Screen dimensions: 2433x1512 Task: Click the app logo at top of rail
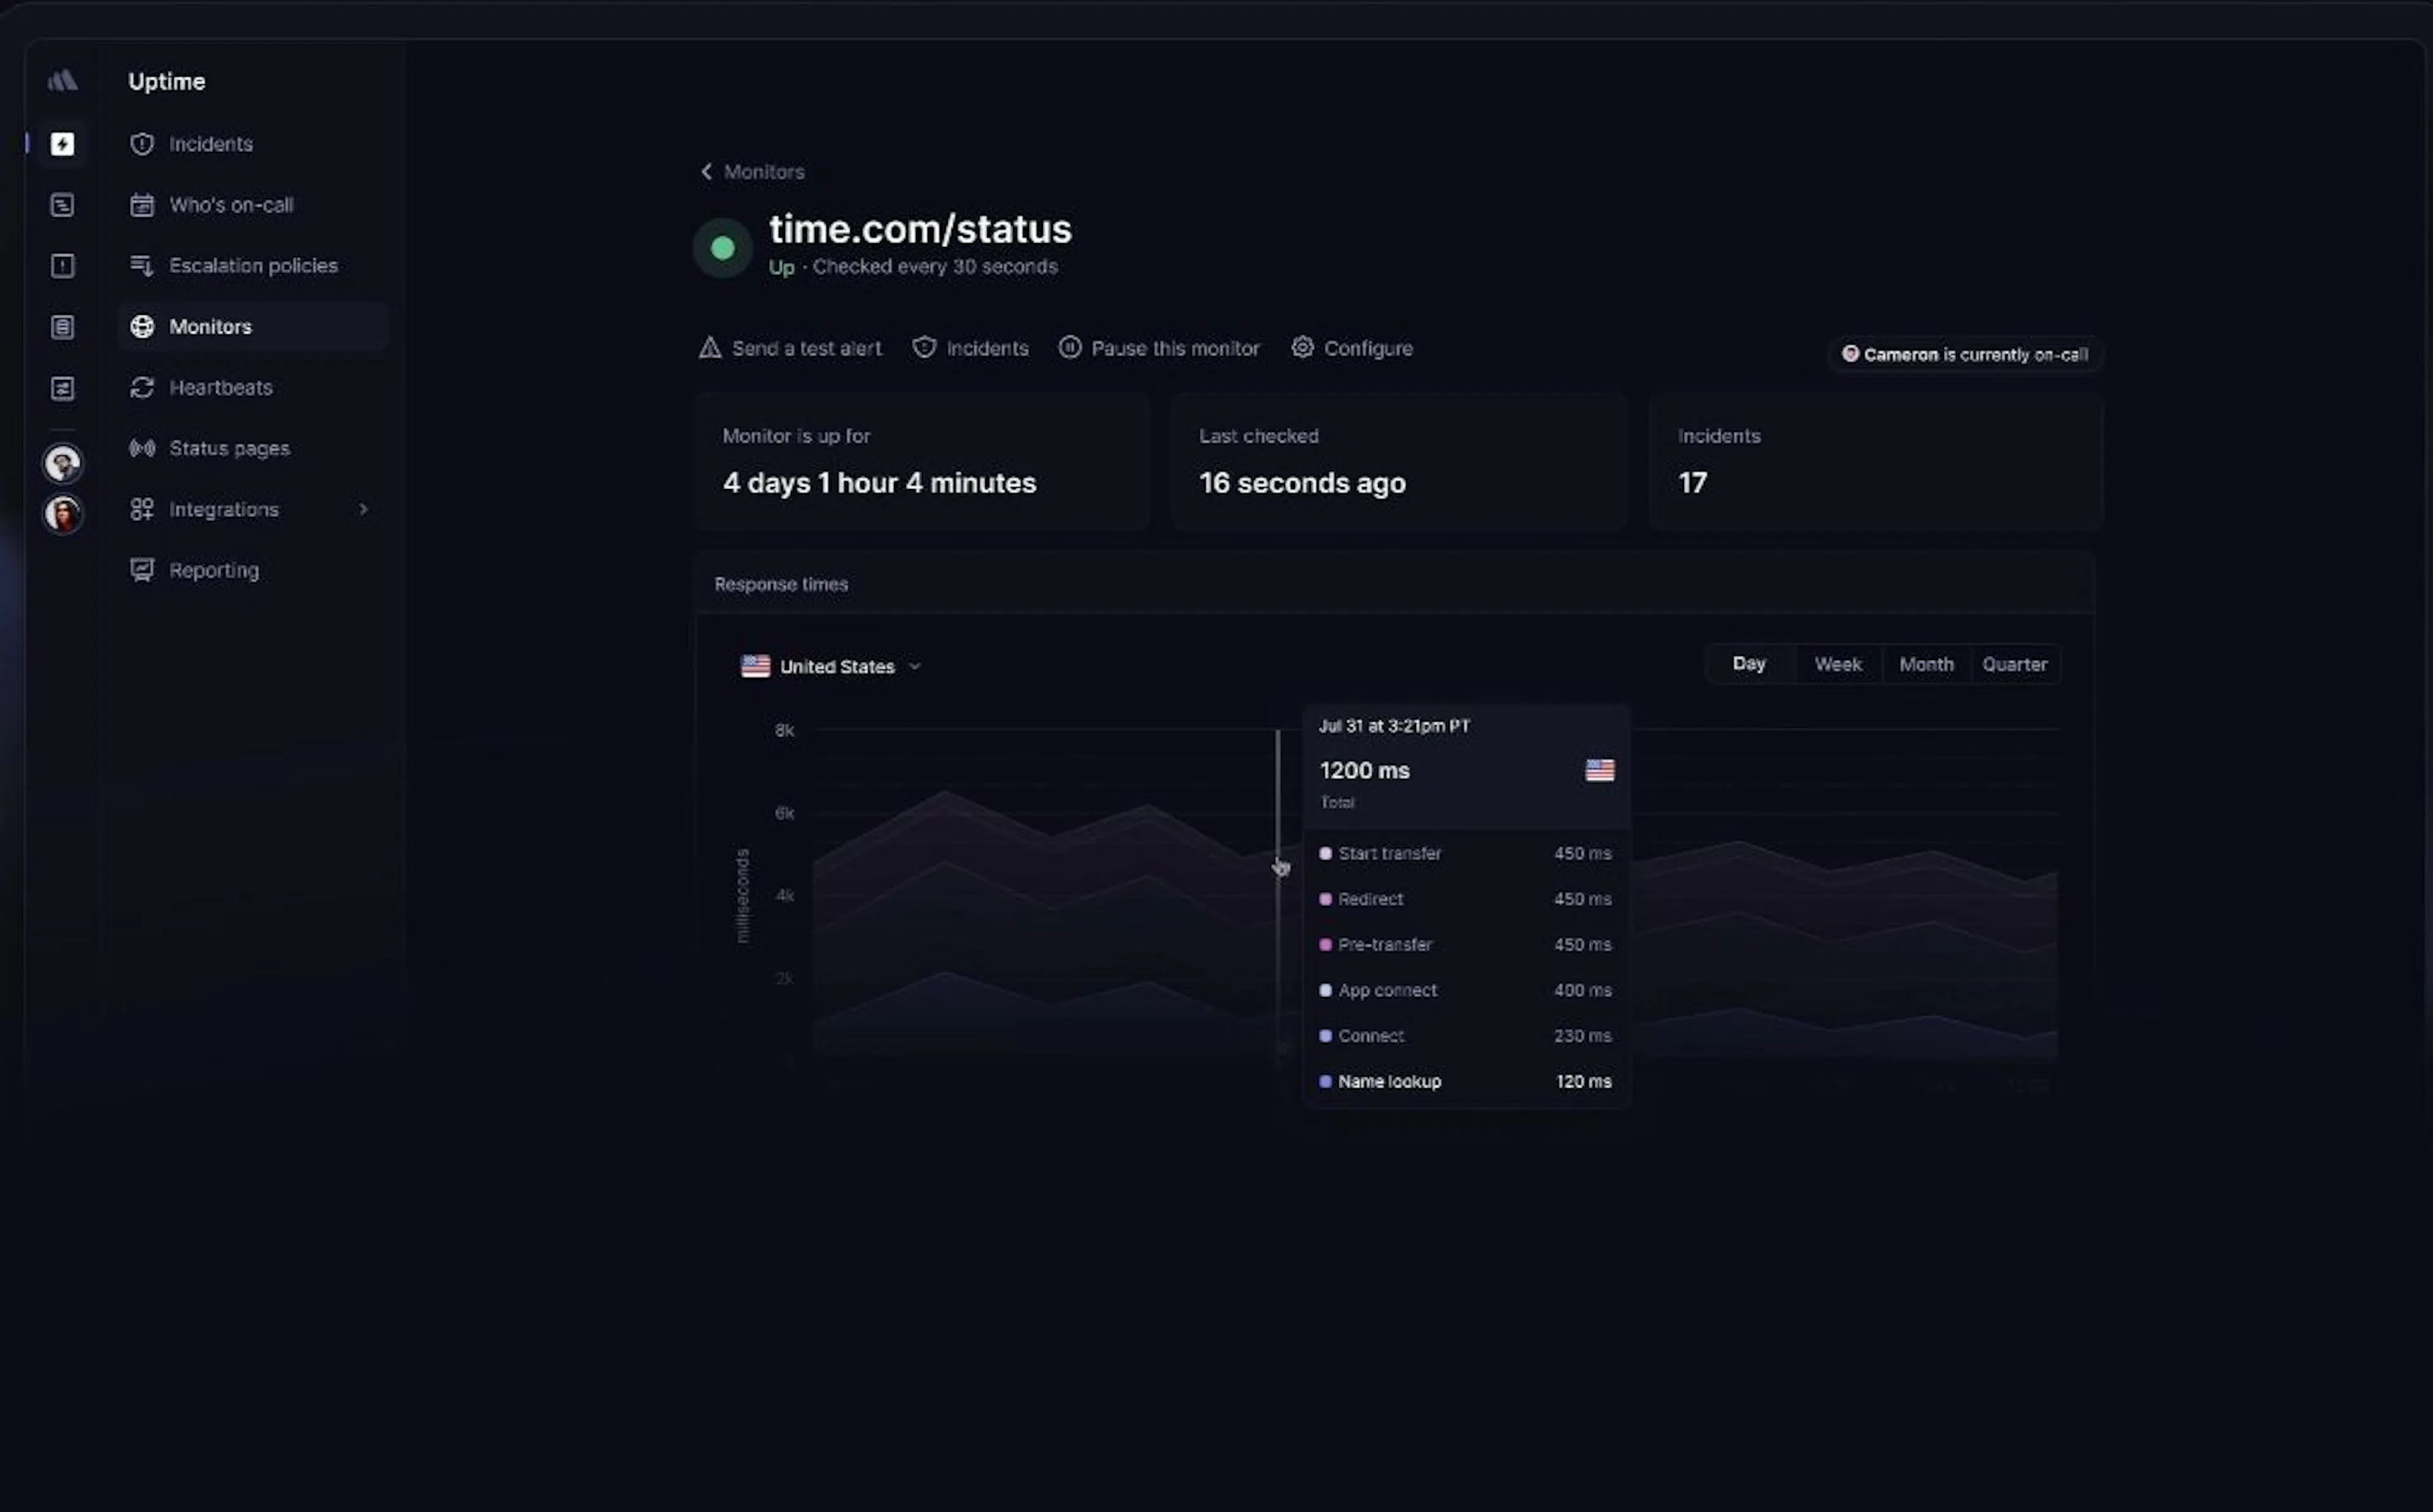[62, 81]
